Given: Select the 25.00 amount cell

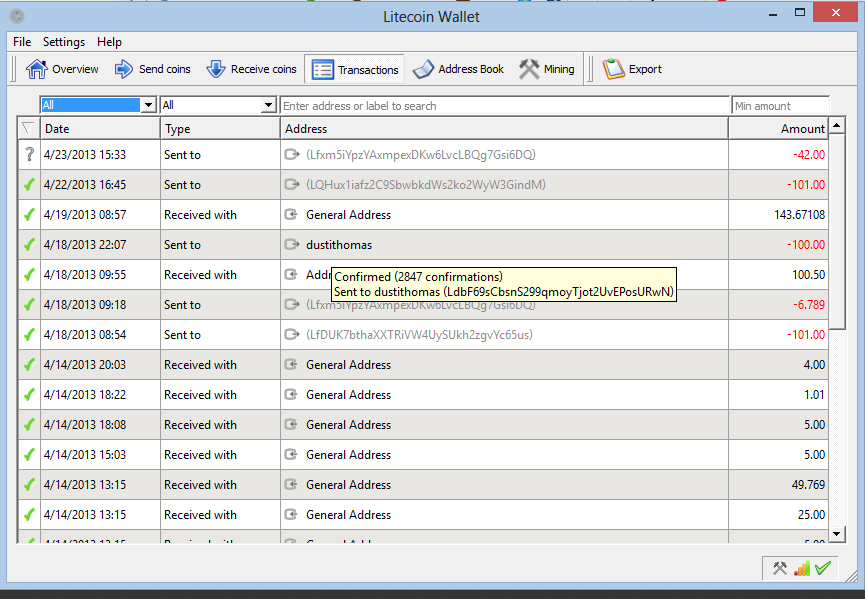Looking at the screenshot, I should [778, 515].
